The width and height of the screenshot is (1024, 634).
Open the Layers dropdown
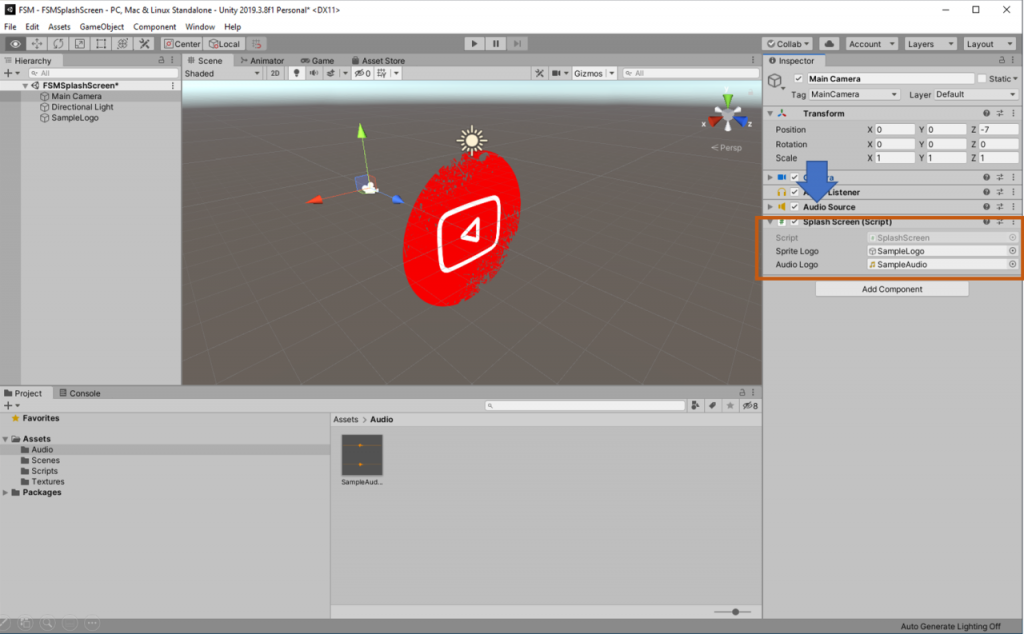931,44
